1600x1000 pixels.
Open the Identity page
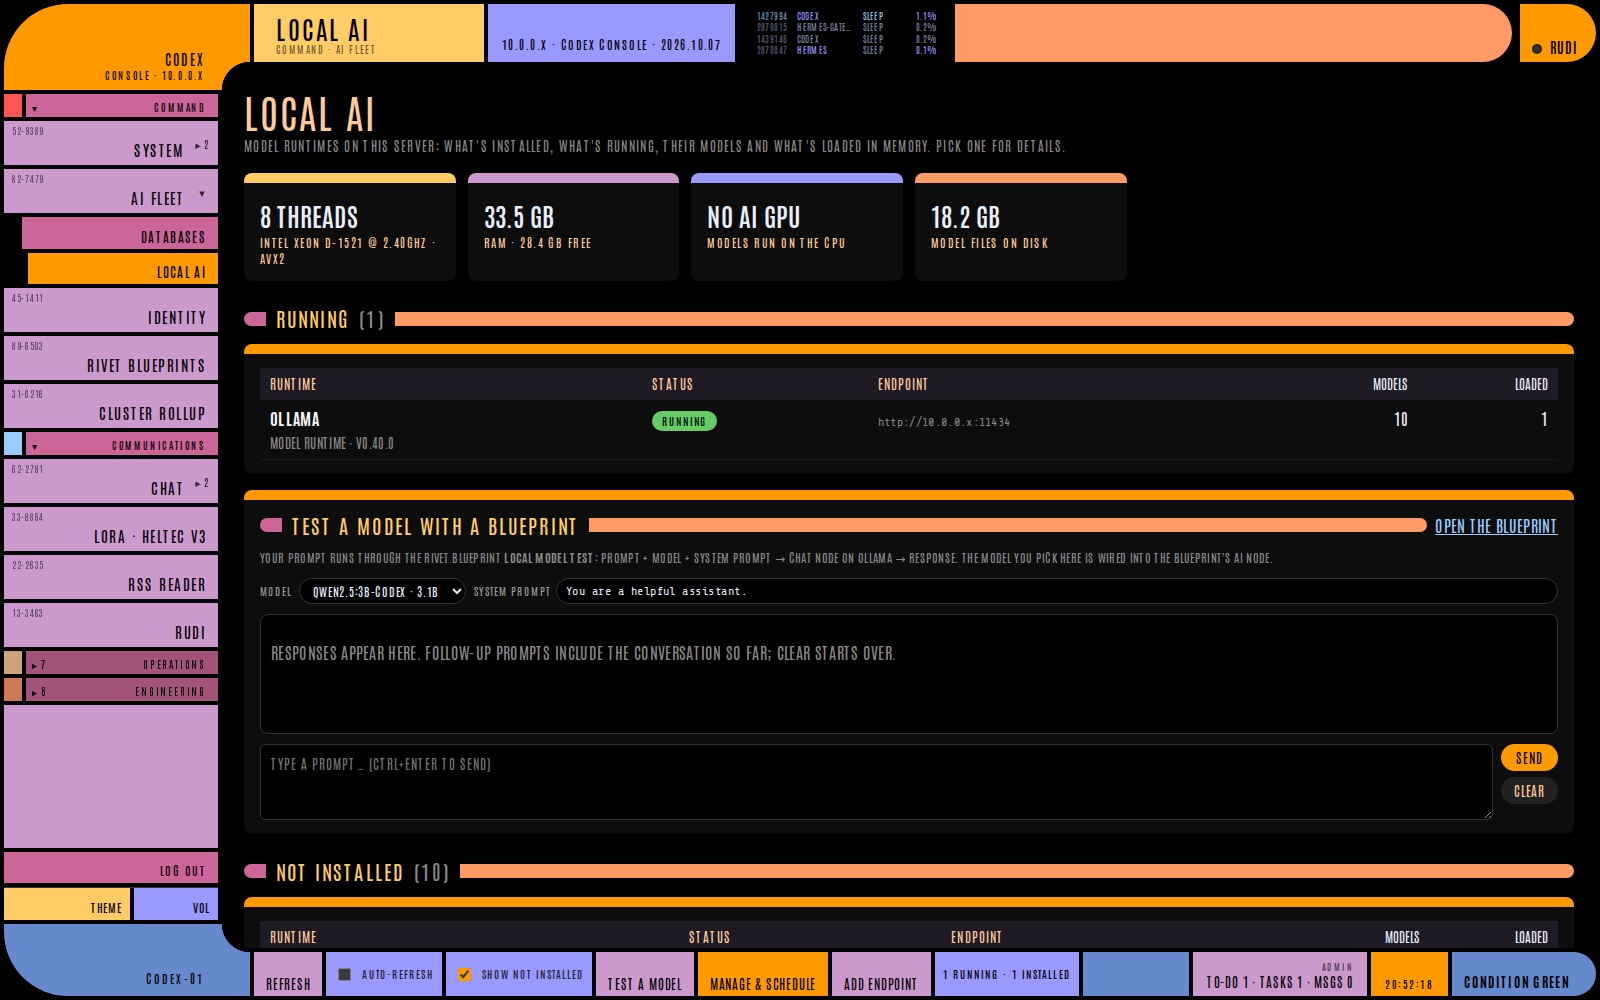click(x=111, y=310)
